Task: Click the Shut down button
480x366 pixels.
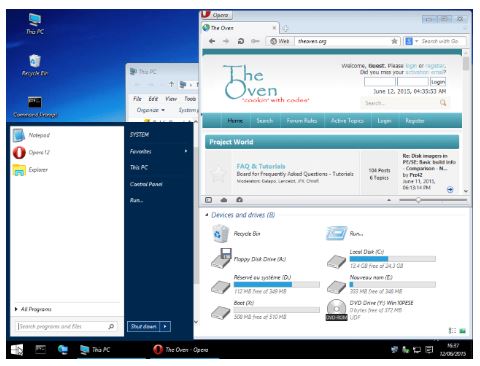Action: tap(144, 326)
